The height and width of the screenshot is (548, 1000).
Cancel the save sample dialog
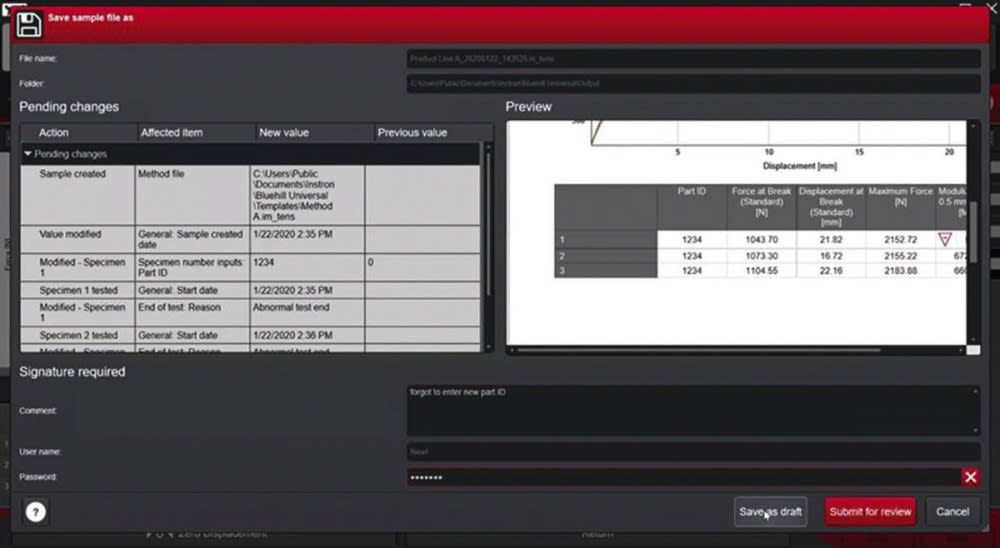click(x=952, y=512)
